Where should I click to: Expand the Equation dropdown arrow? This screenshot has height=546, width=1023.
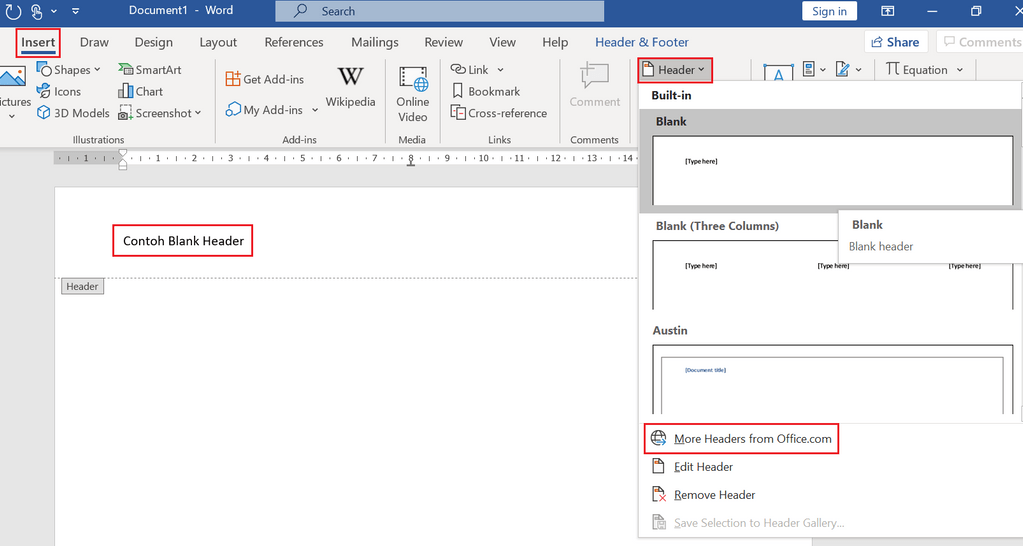click(959, 70)
